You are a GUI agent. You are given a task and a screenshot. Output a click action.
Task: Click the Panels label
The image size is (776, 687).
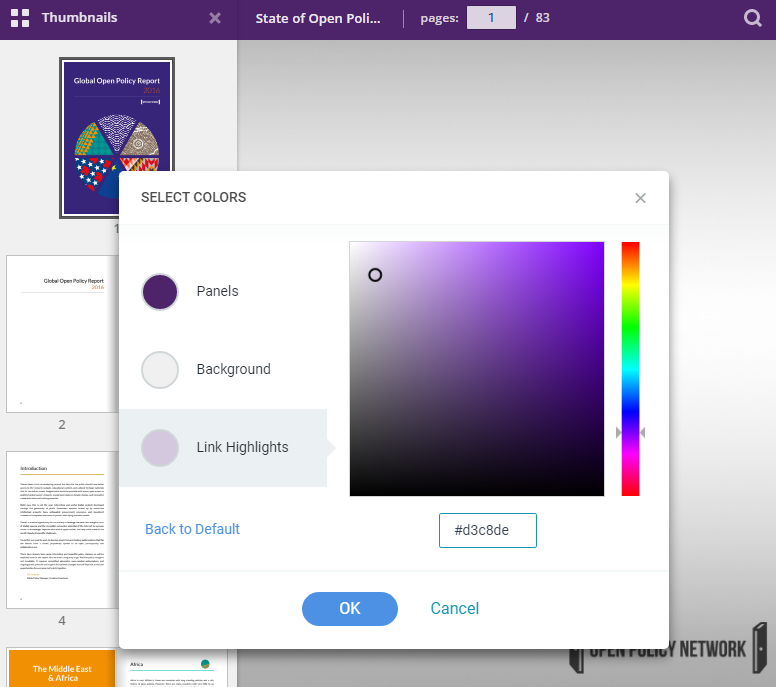coord(217,292)
